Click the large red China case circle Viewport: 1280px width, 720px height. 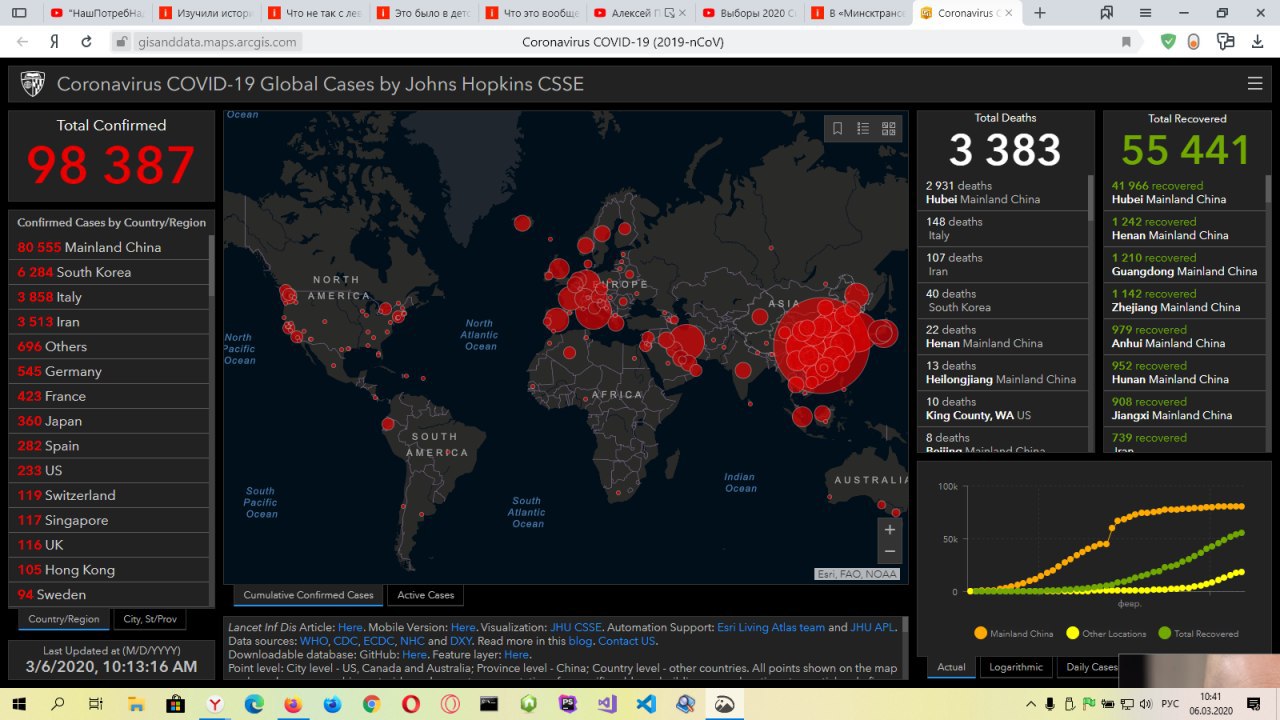(822, 346)
